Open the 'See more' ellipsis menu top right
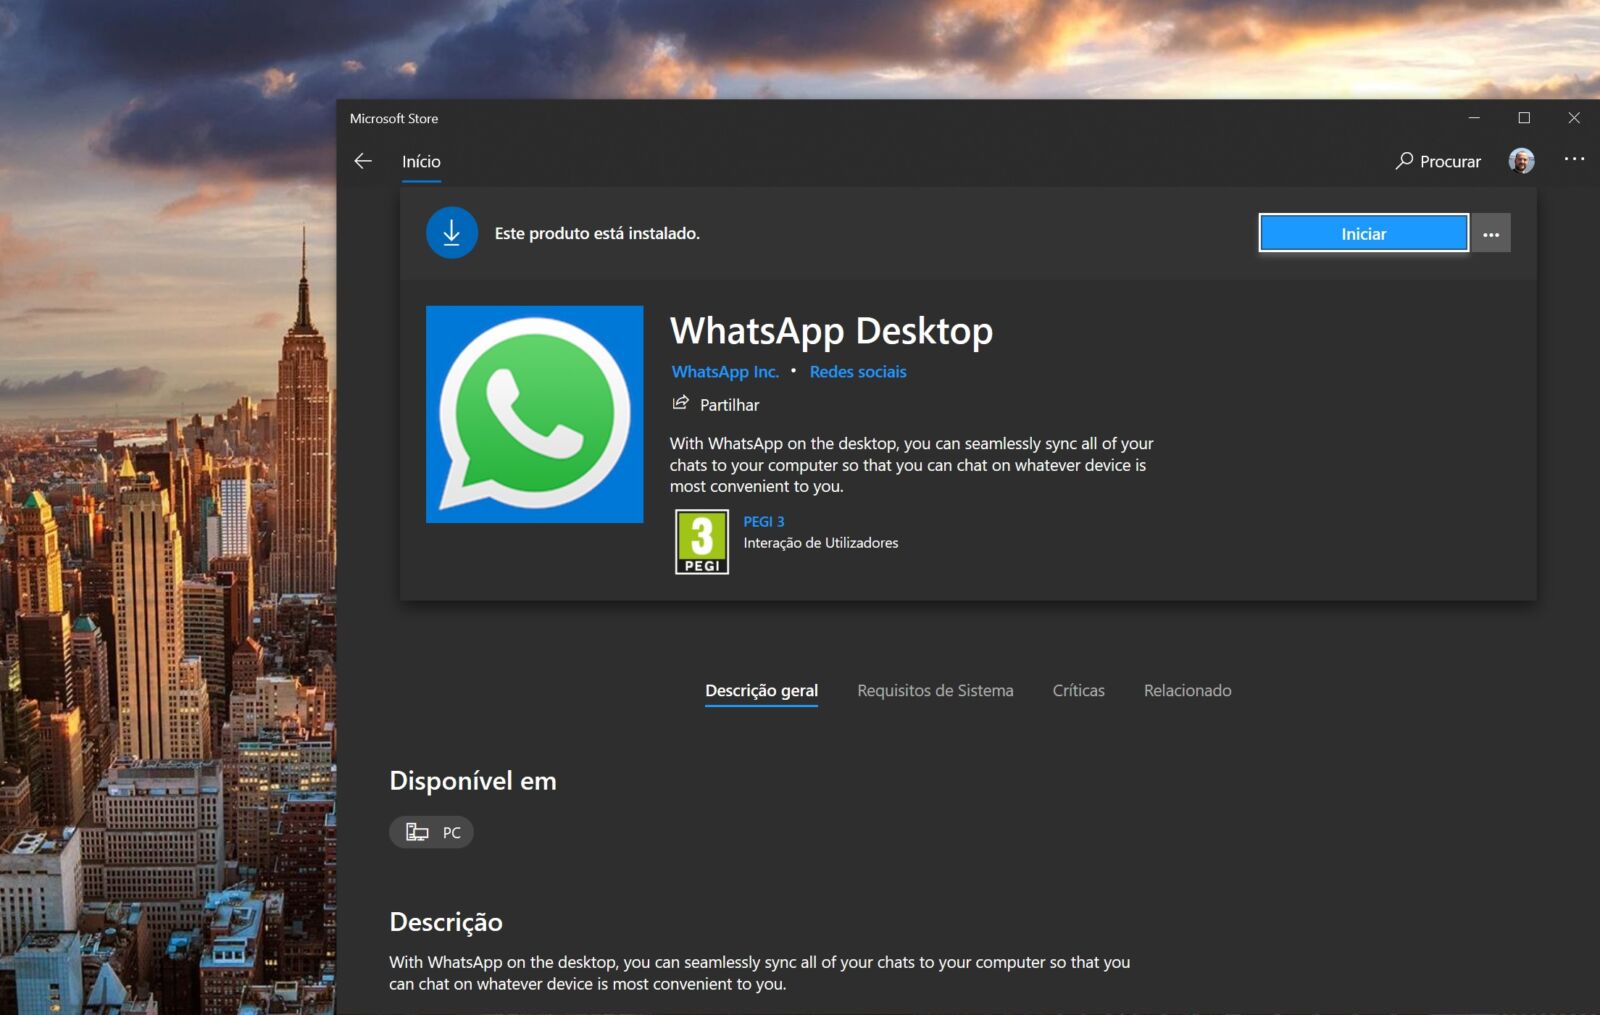Viewport: 1600px width, 1015px height. [1575, 159]
